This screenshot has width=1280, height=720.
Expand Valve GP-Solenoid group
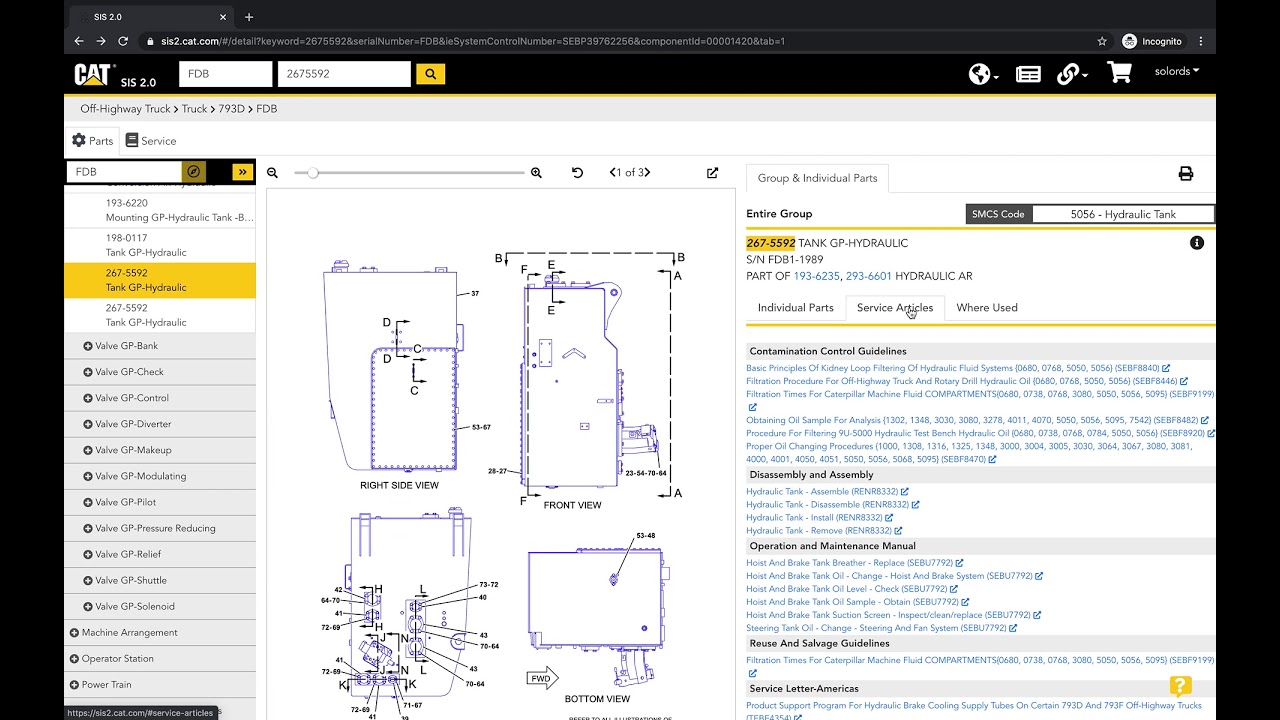click(88, 606)
